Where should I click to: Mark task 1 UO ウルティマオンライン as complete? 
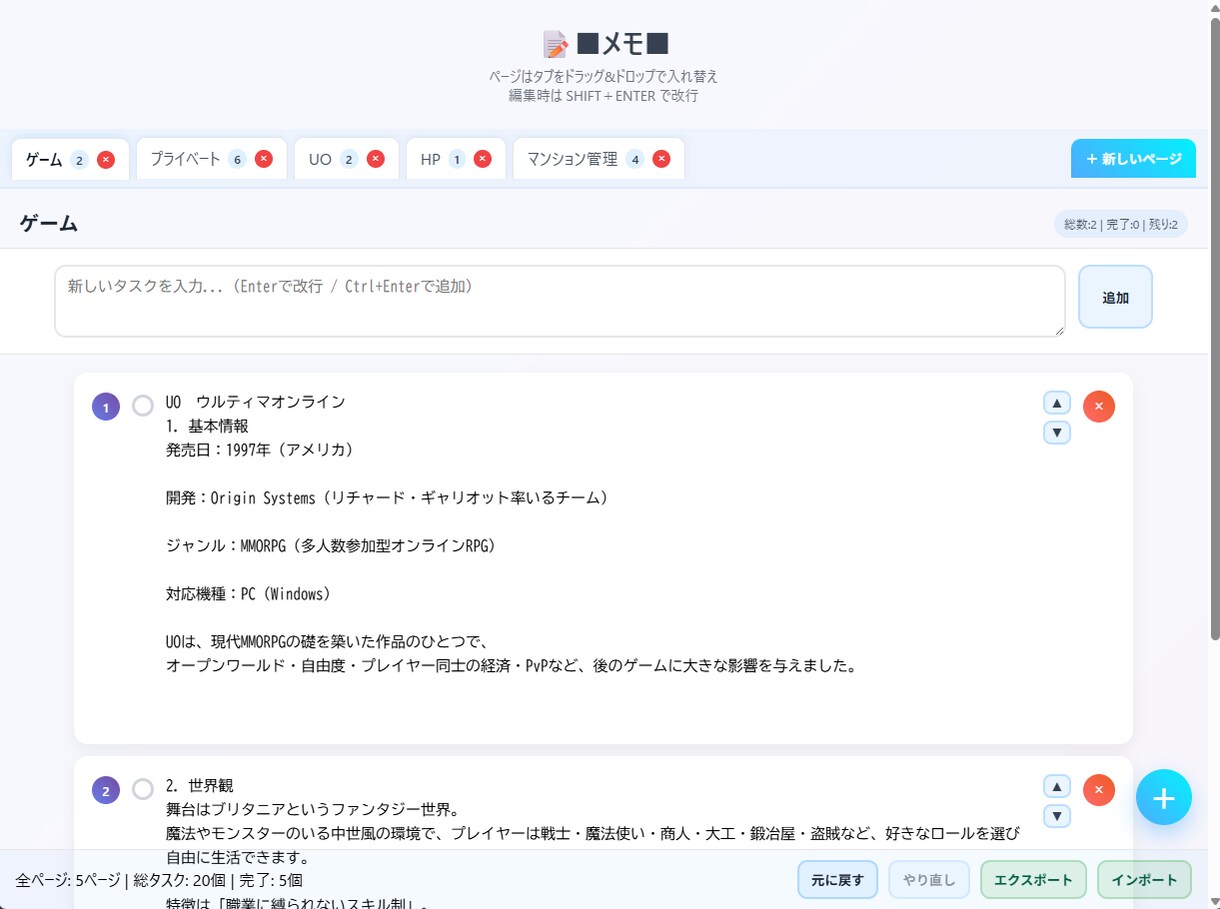143,405
